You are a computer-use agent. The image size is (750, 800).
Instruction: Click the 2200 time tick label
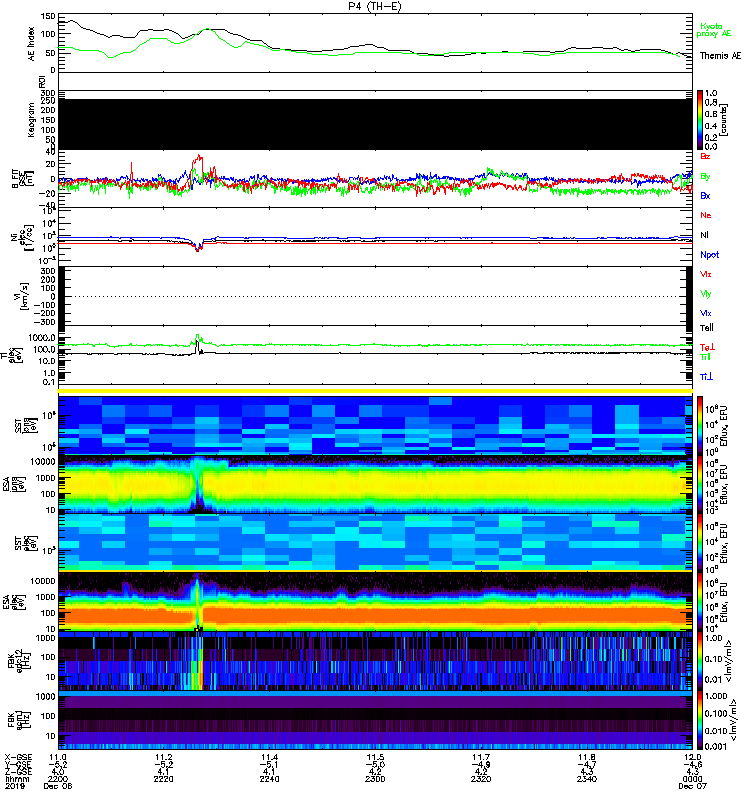pyautogui.click(x=58, y=779)
